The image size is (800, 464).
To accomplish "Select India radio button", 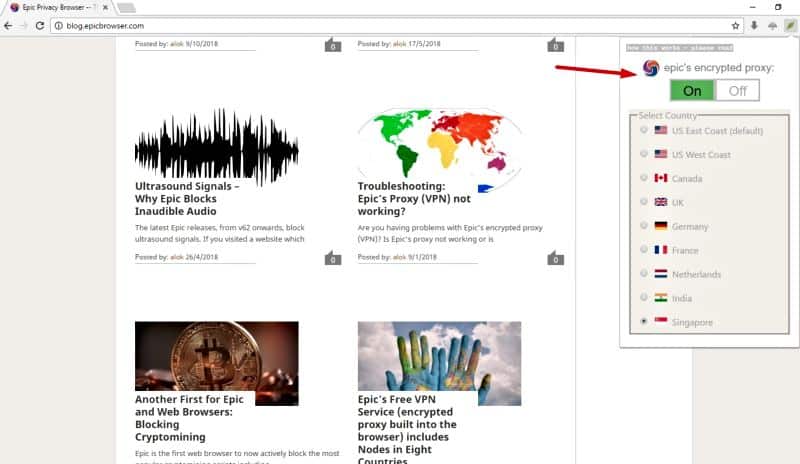I will pyautogui.click(x=644, y=298).
